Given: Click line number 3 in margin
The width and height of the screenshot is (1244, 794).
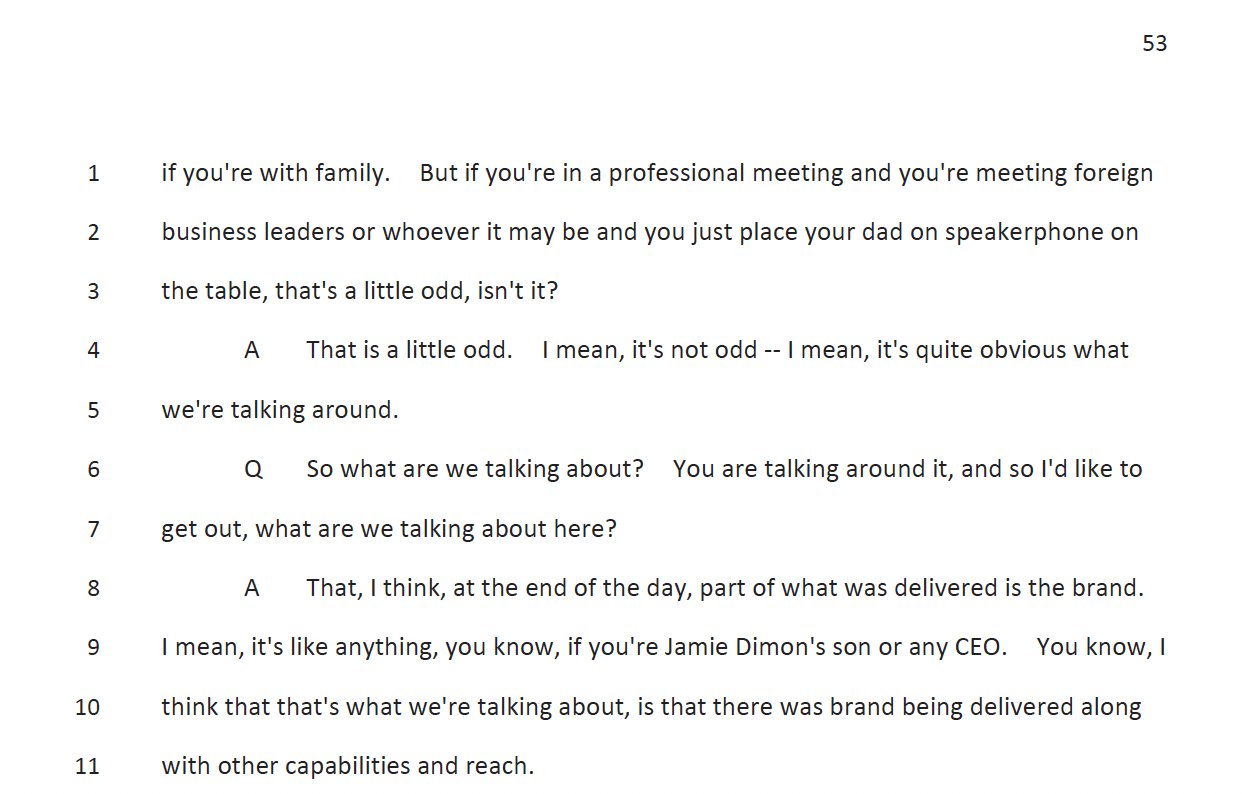Looking at the screenshot, I should (x=94, y=292).
